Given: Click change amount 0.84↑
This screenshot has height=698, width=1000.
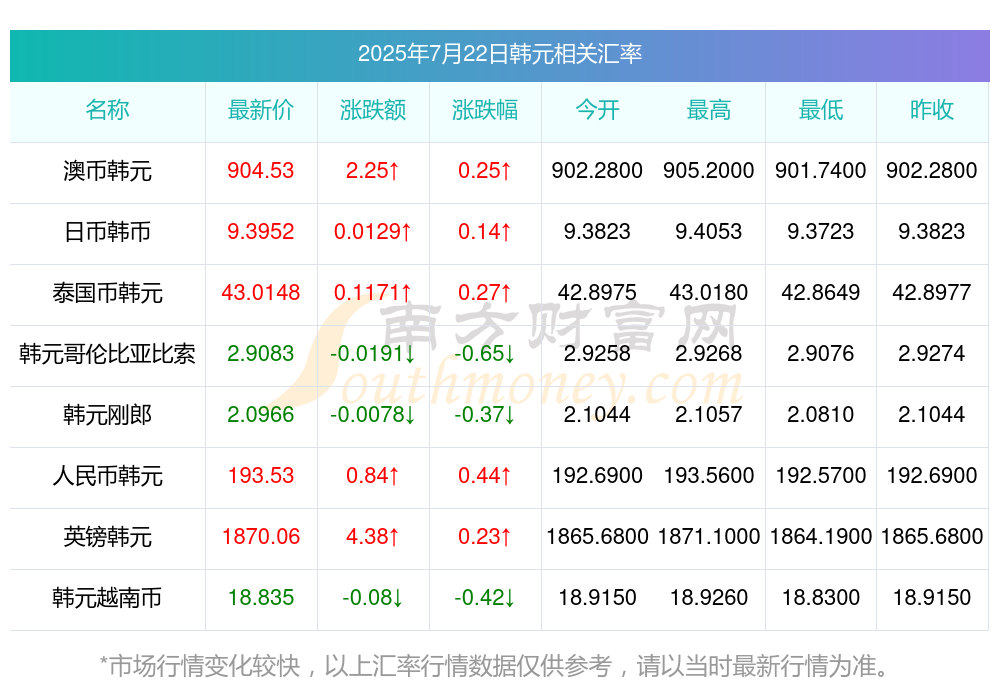Looking at the screenshot, I should [x=372, y=475].
